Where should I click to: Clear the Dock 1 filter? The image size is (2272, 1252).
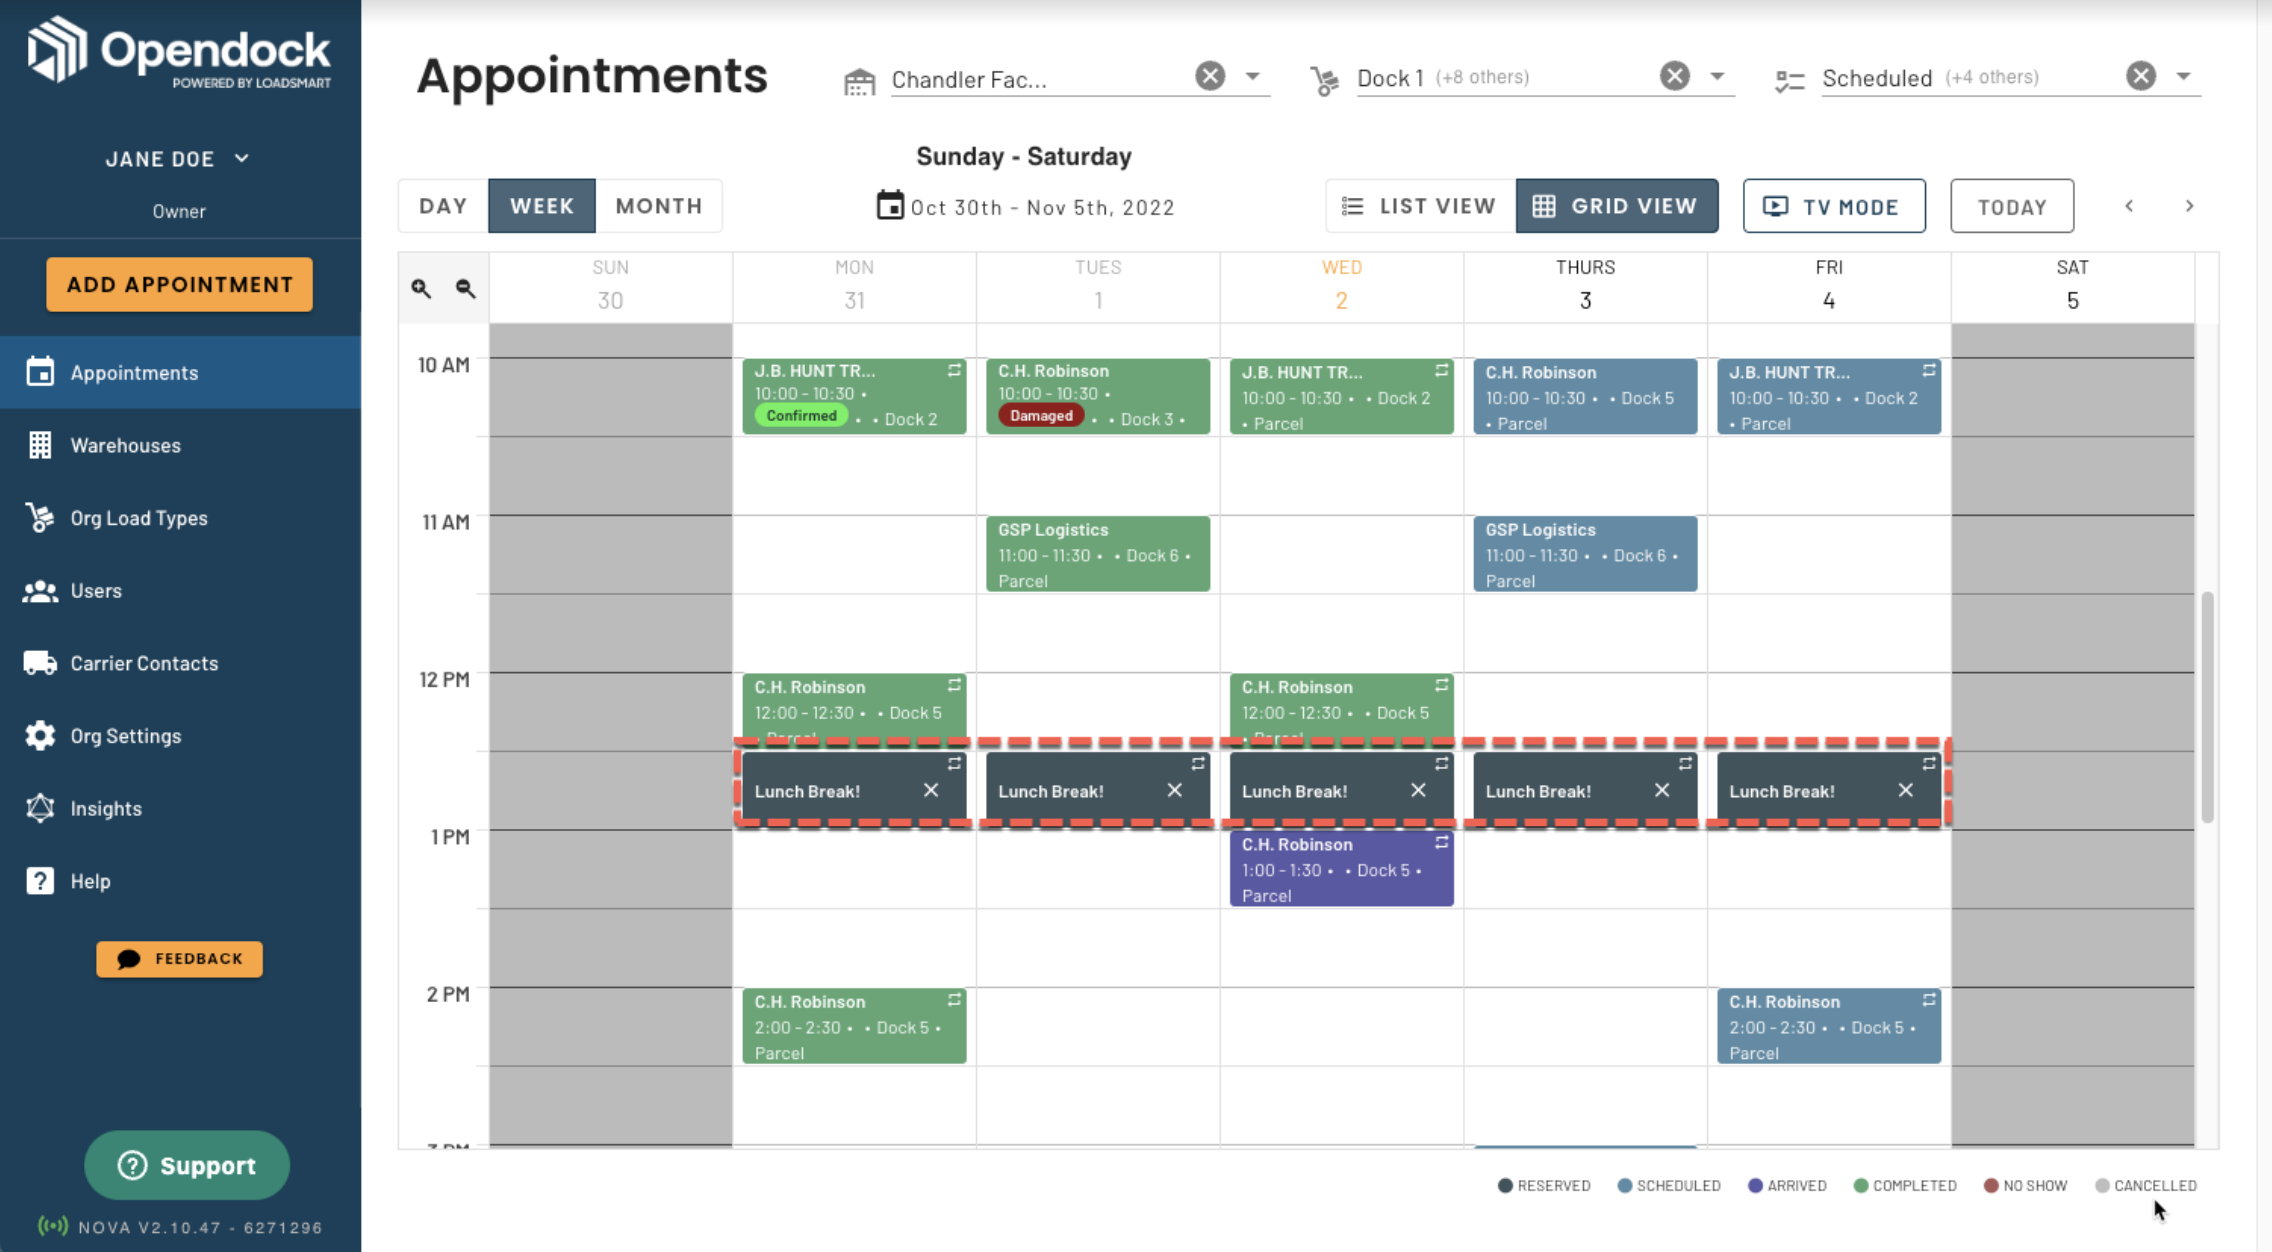[x=1675, y=76]
